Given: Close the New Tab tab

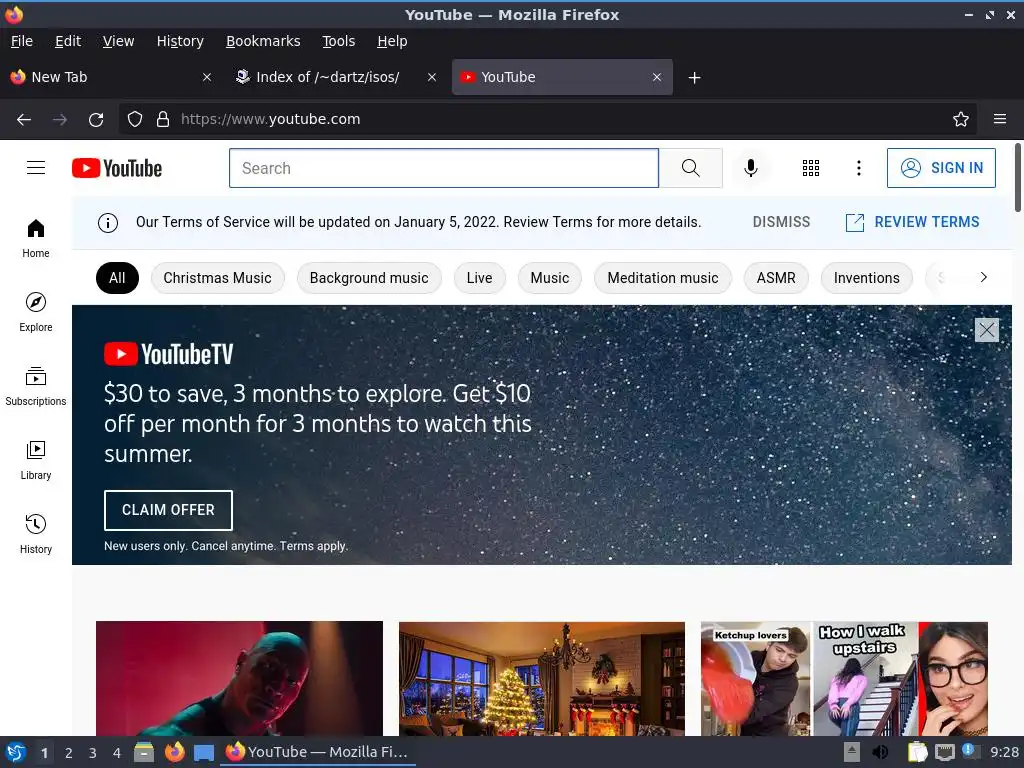Looking at the screenshot, I should pyautogui.click(x=207, y=77).
